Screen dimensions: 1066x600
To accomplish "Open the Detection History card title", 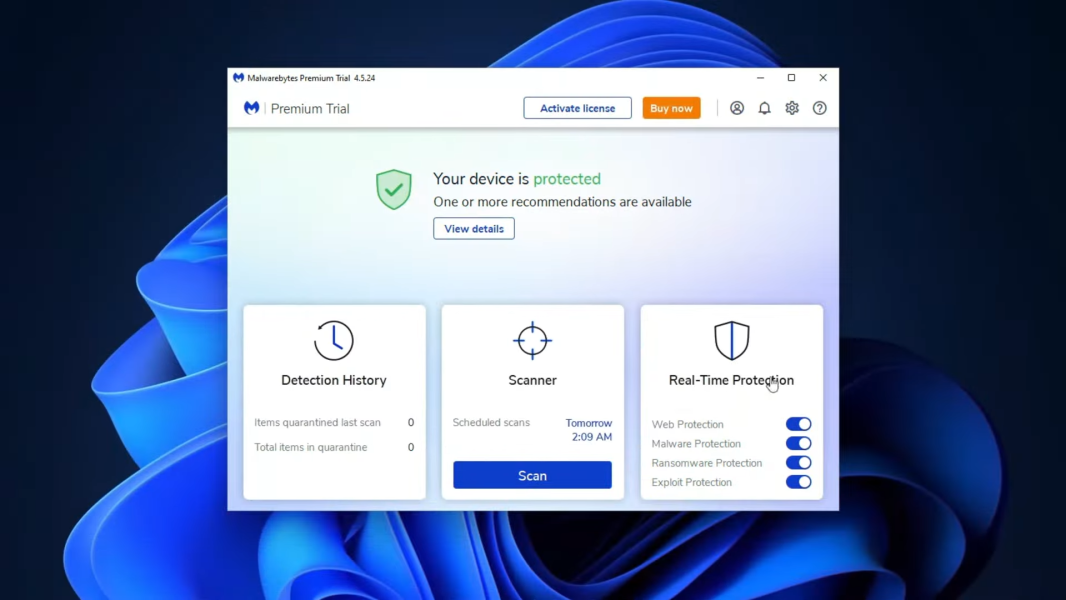I will click(x=334, y=380).
